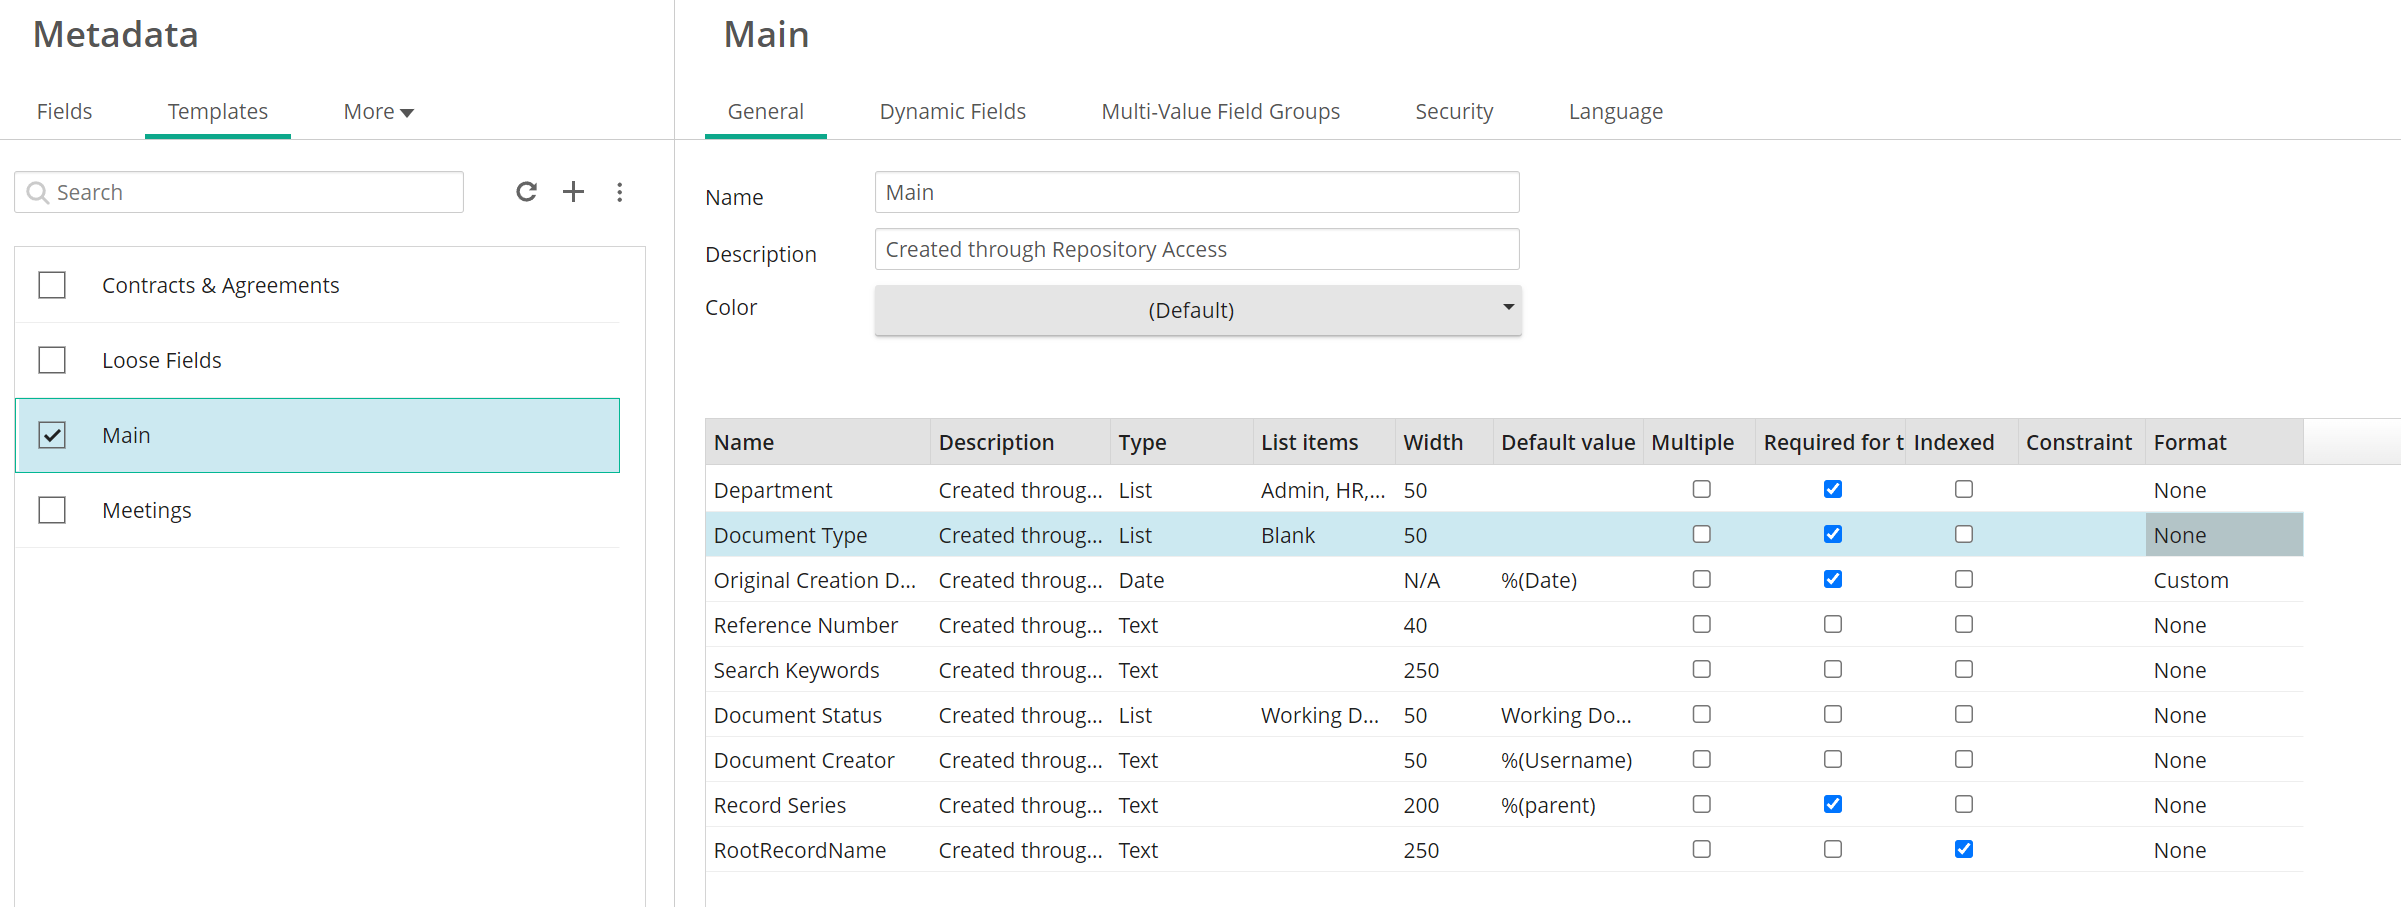This screenshot has width=2401, height=907.
Task: Switch to the Dynamic Fields tab
Action: click(x=952, y=112)
